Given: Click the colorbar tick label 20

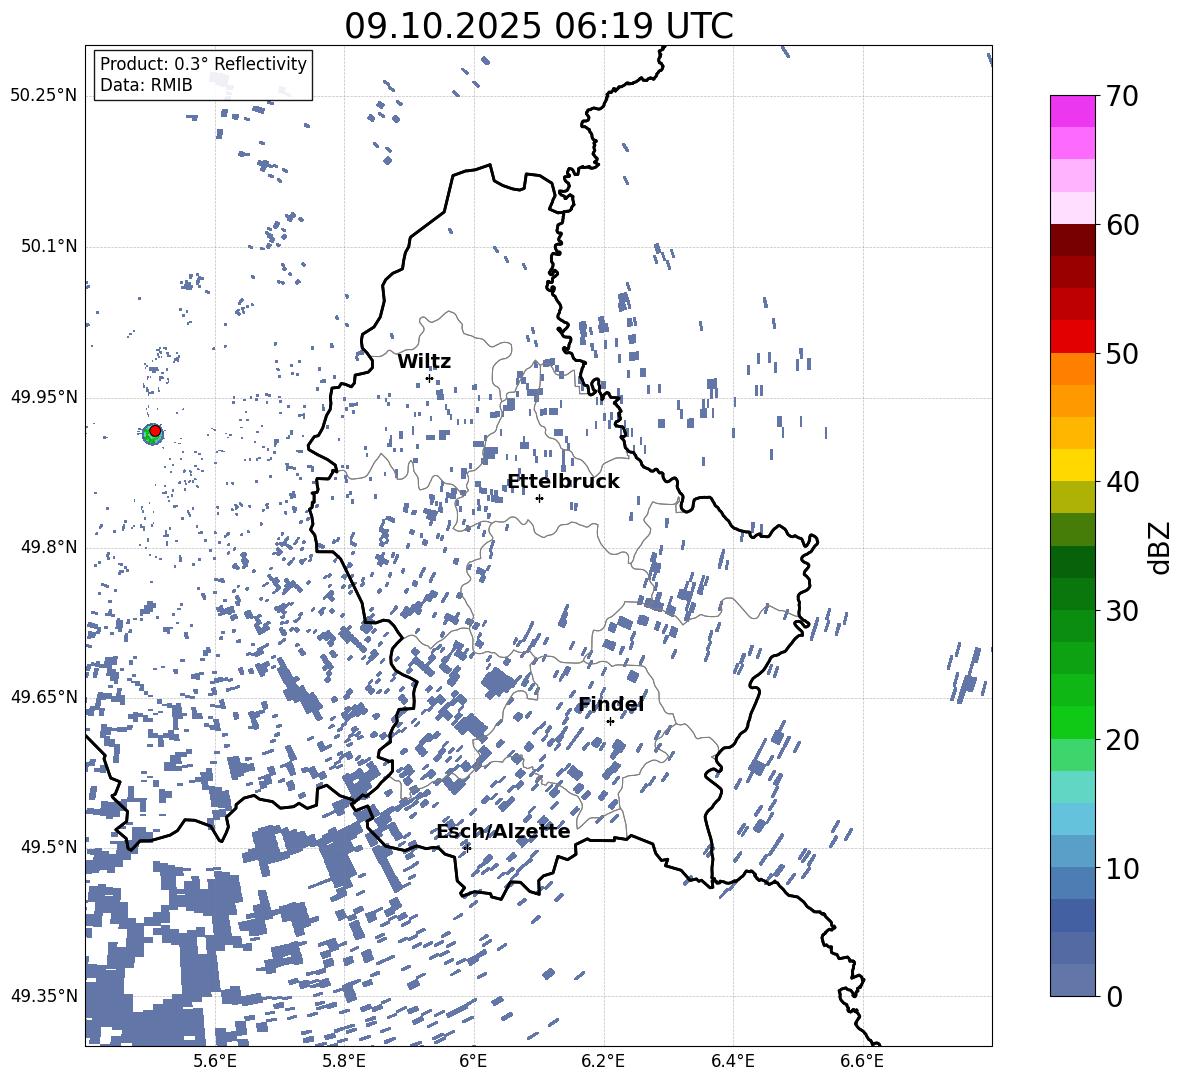Looking at the screenshot, I should 1122,741.
